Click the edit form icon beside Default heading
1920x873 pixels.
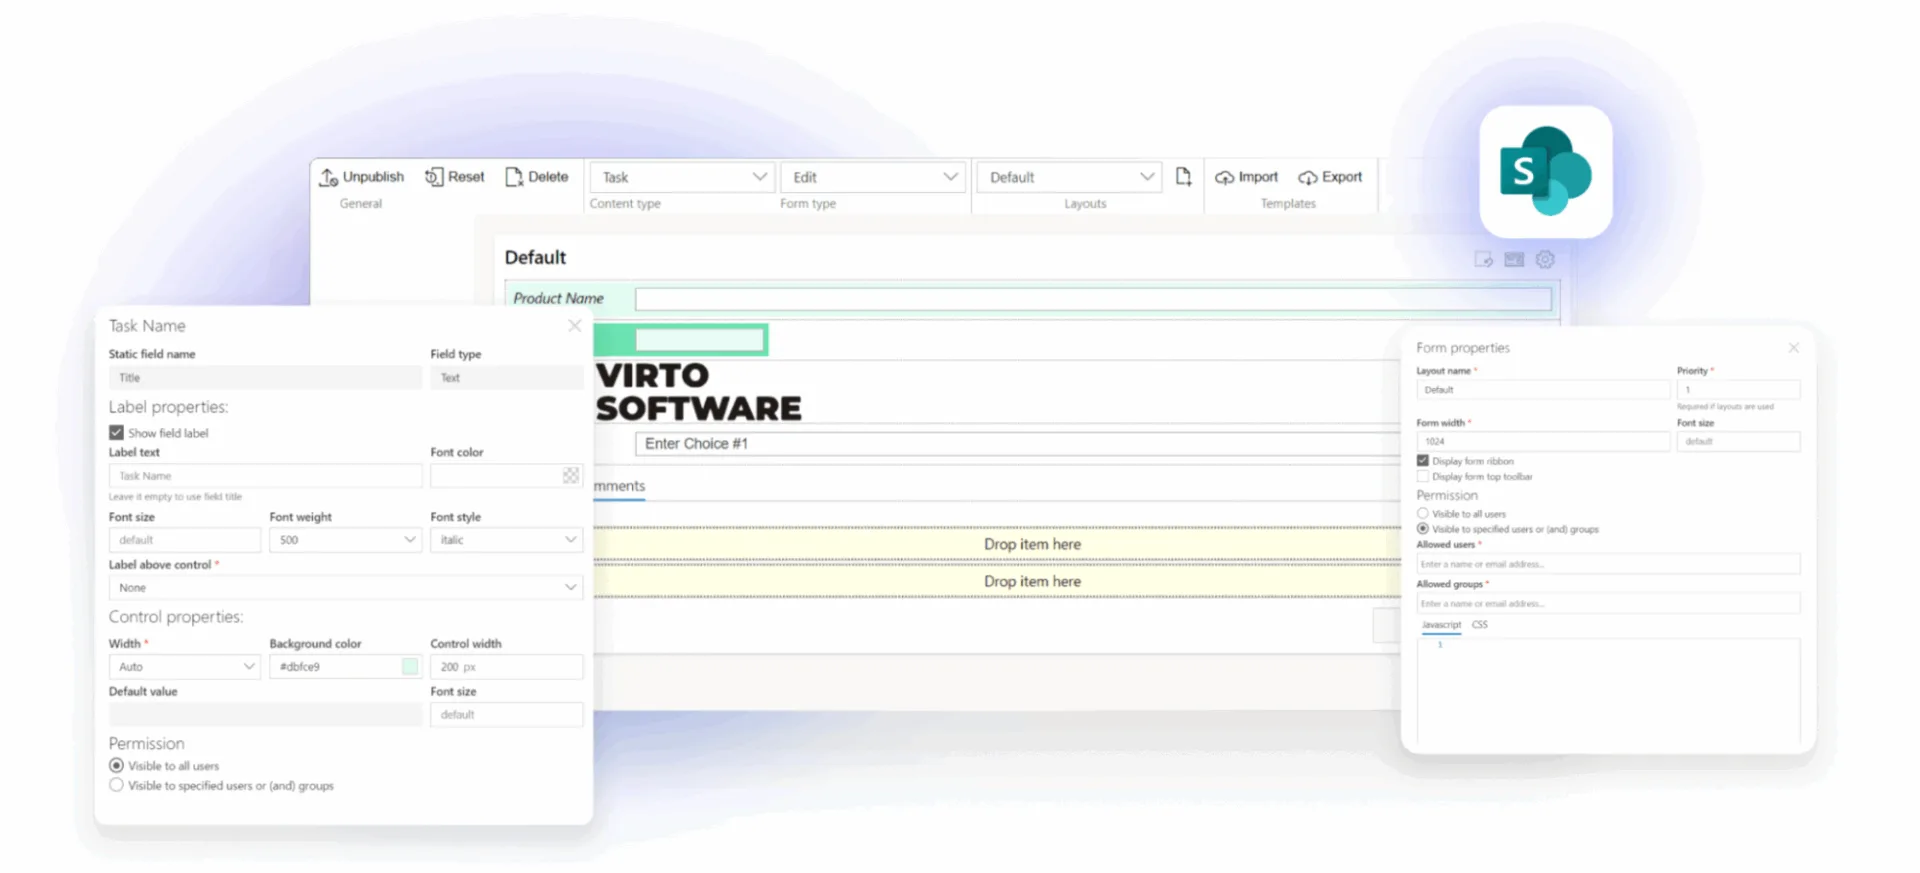coord(1484,259)
